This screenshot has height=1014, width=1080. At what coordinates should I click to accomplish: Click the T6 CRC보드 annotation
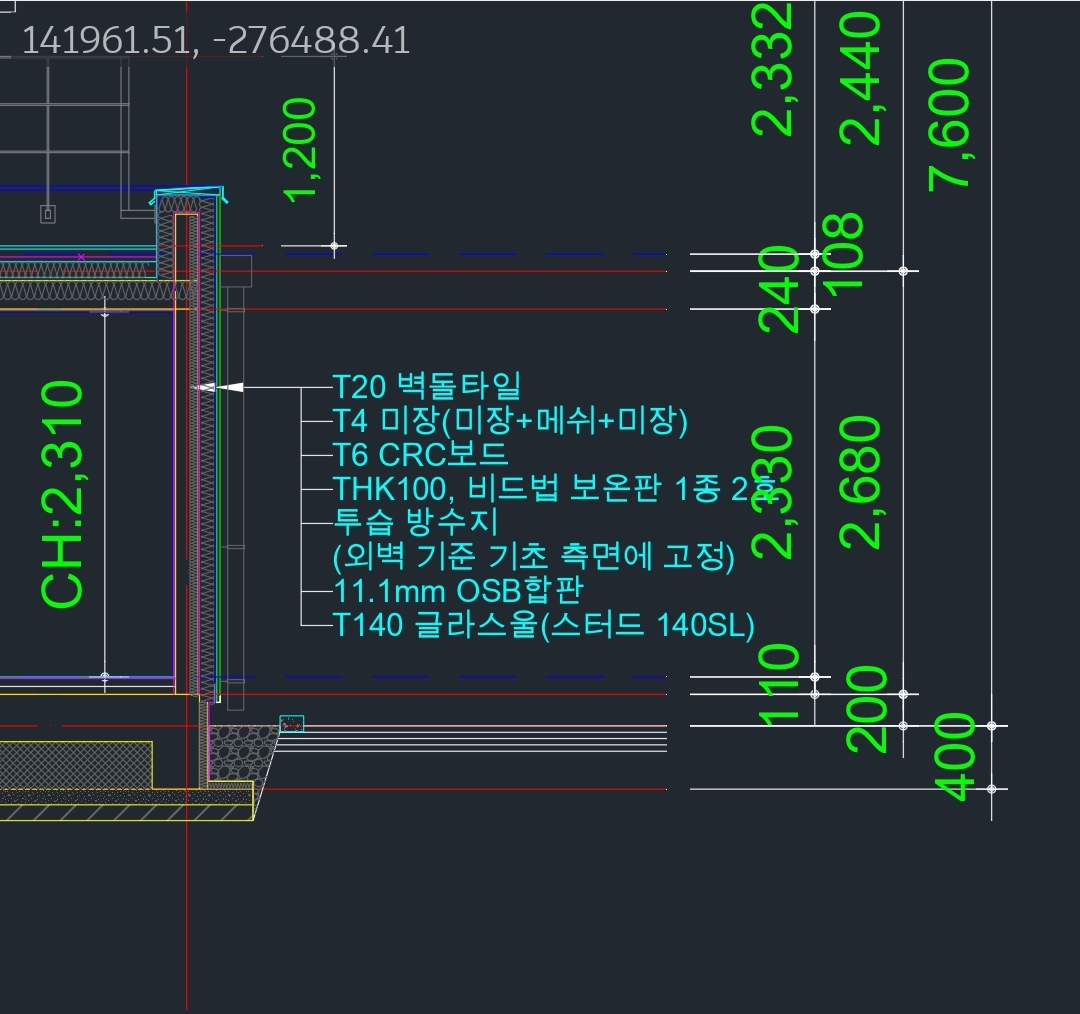pos(420,454)
